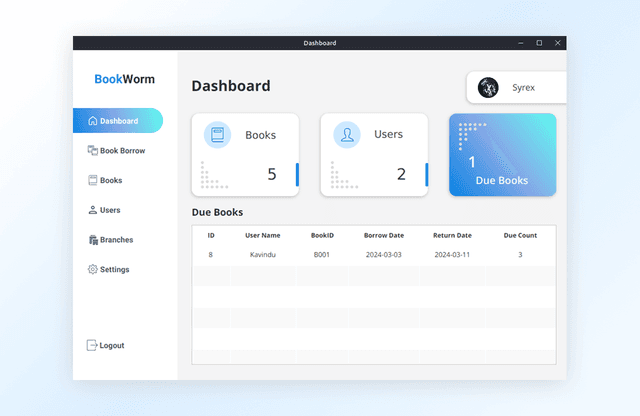Screen dimensions: 640x416
Task: Click the round person icon in Users card
Action: [x=347, y=135]
